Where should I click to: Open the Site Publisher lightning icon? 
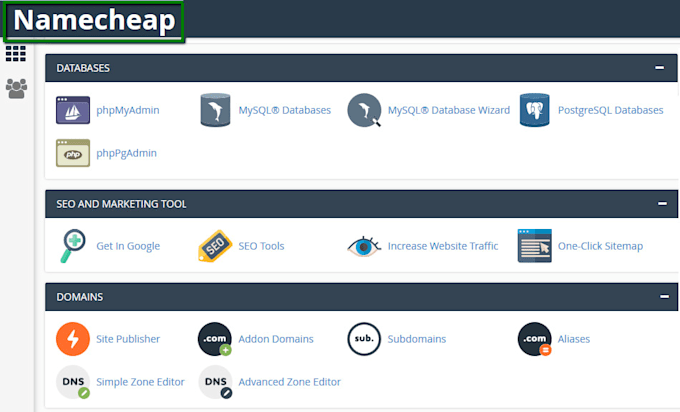click(x=73, y=339)
